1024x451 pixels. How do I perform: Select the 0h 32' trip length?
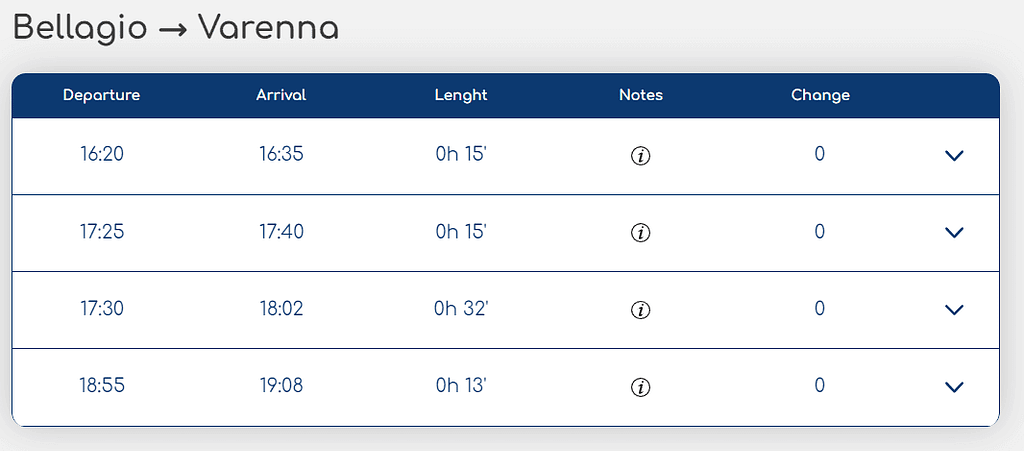click(461, 309)
